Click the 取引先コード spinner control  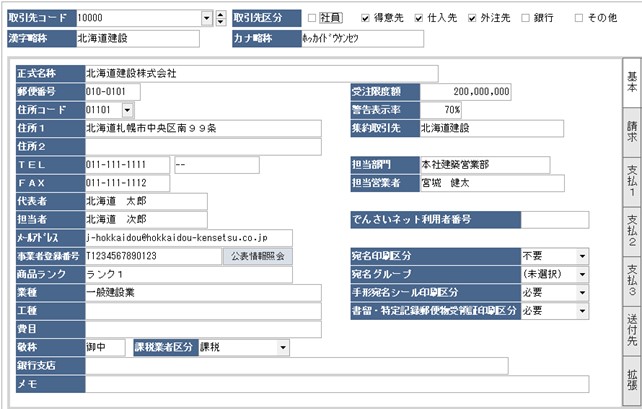pyautogui.click(x=220, y=18)
